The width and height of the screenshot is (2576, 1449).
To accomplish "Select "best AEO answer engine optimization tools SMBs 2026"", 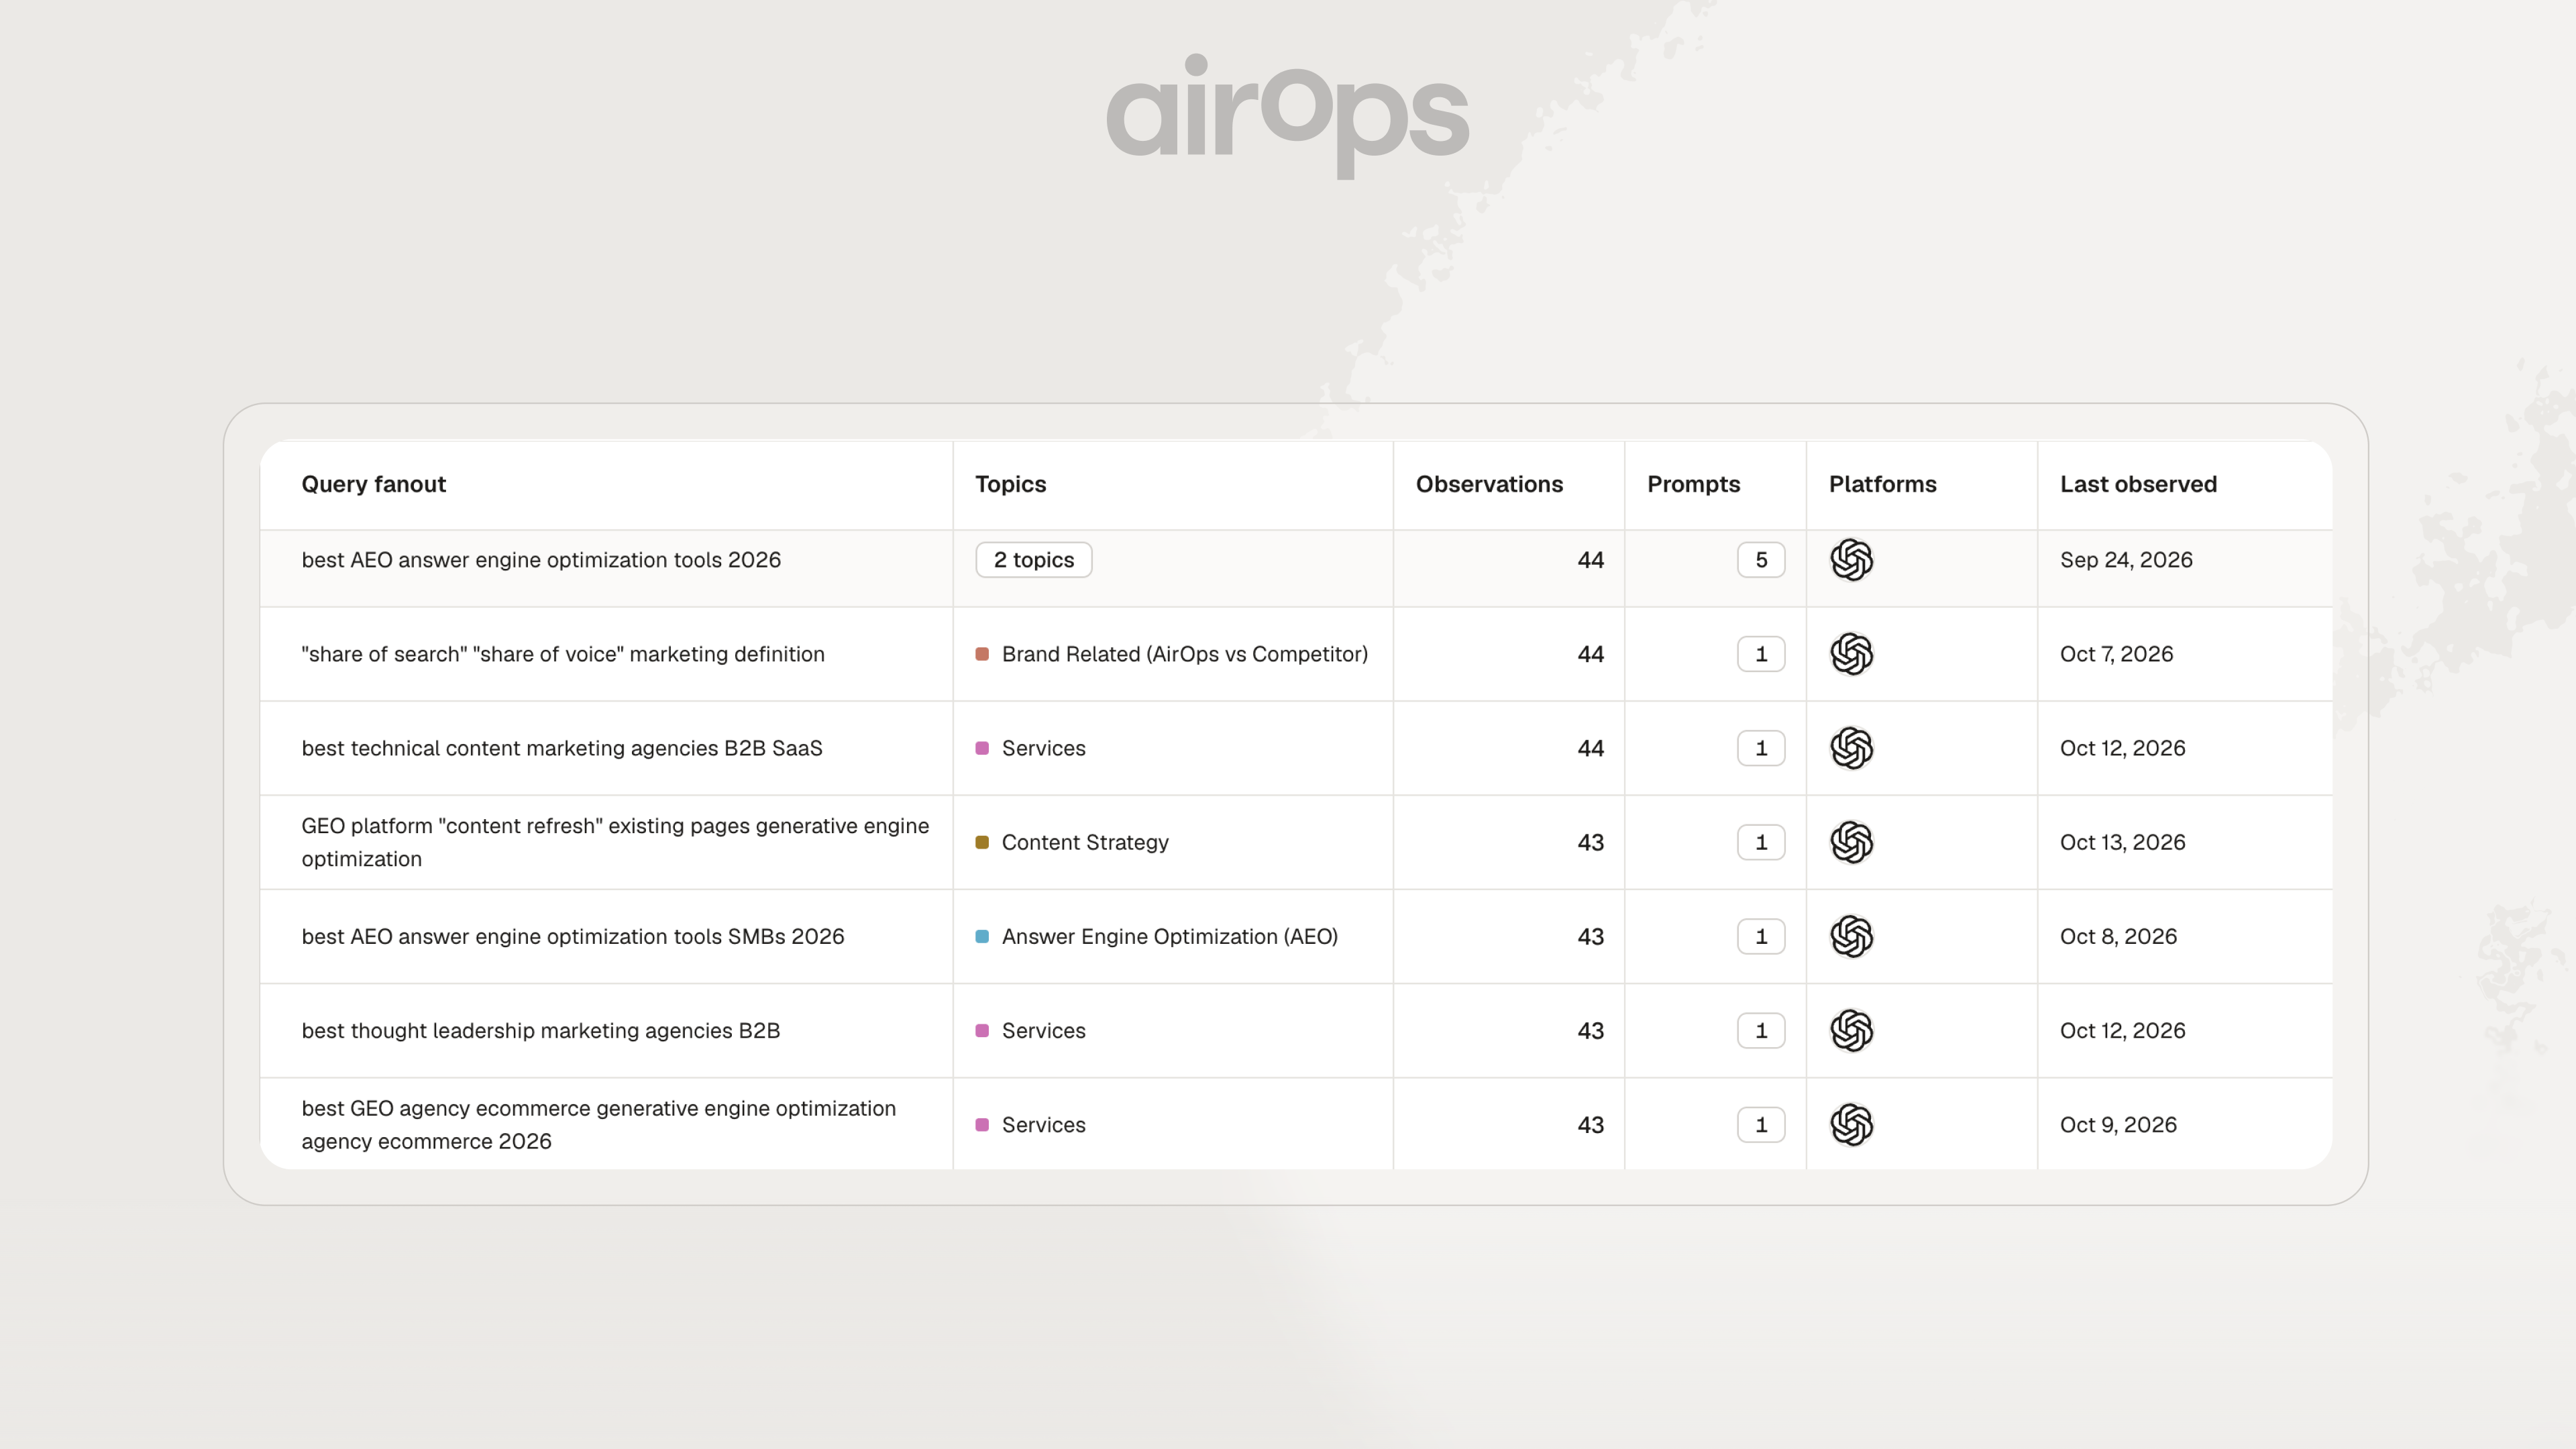I will [573, 936].
